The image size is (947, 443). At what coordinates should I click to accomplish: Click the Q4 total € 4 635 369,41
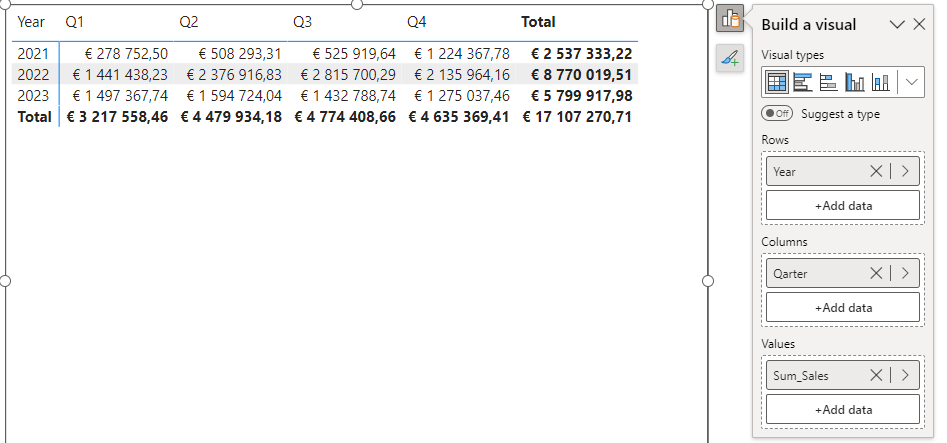(x=459, y=117)
